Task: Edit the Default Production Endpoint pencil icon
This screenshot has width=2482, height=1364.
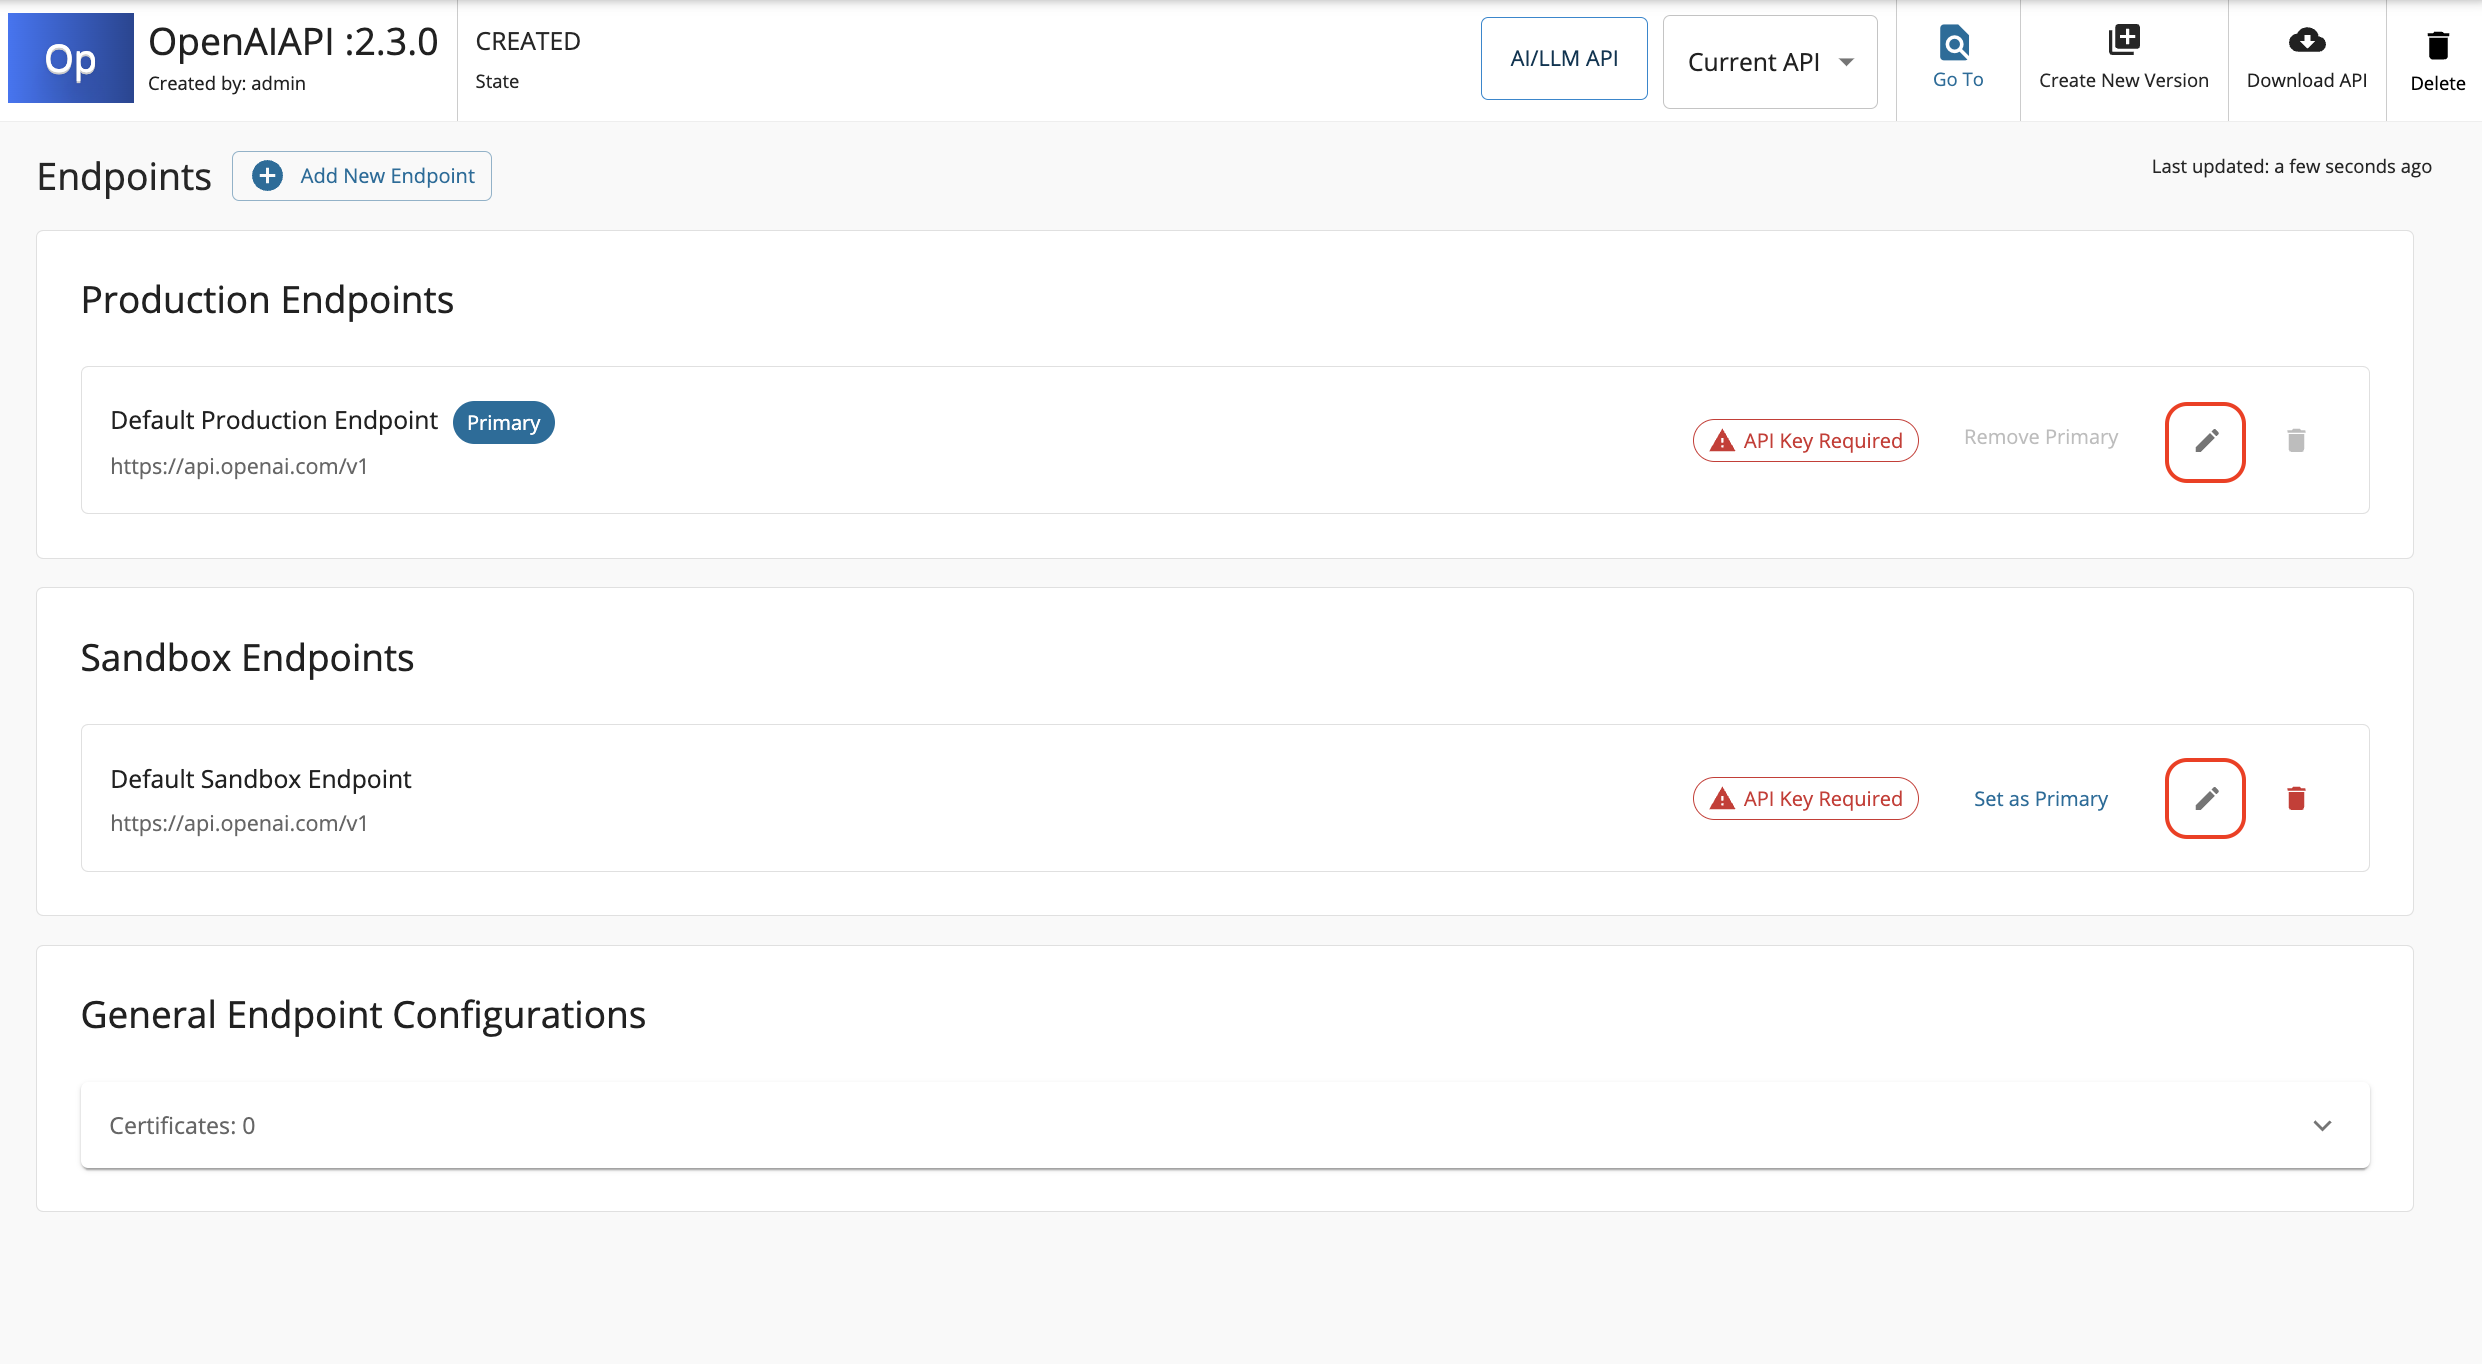Action: [2206, 441]
